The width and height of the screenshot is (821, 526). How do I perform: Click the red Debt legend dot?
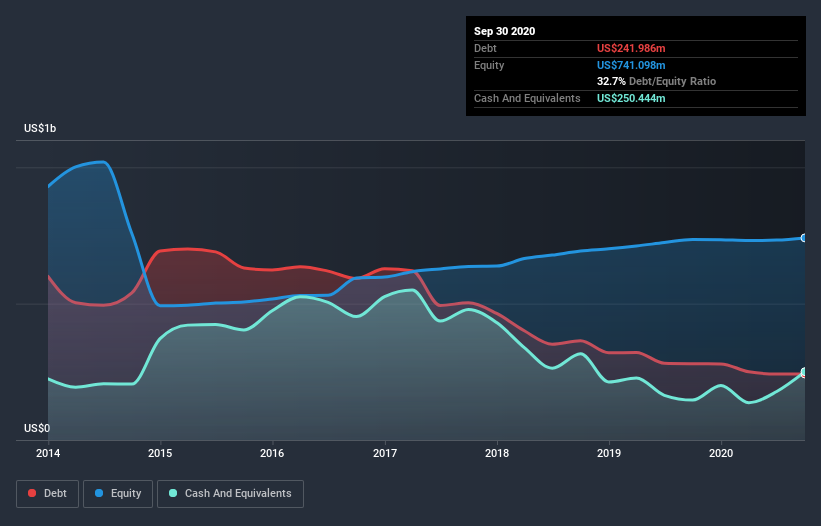click(x=32, y=493)
